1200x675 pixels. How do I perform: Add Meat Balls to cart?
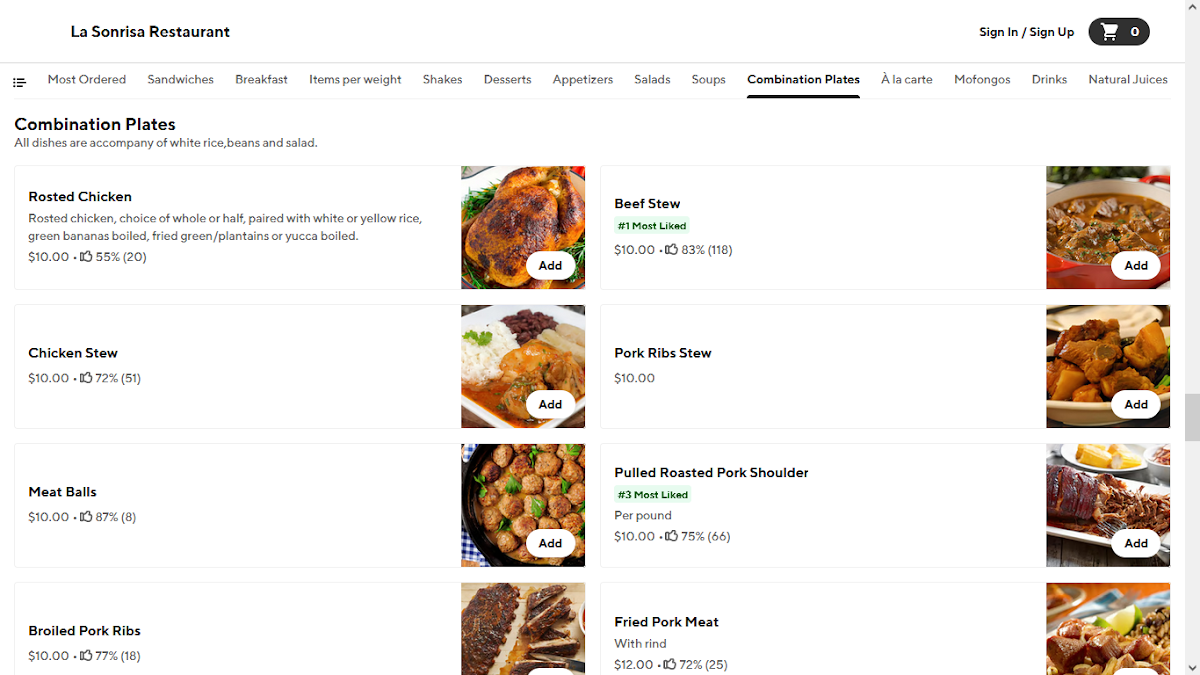click(x=550, y=544)
